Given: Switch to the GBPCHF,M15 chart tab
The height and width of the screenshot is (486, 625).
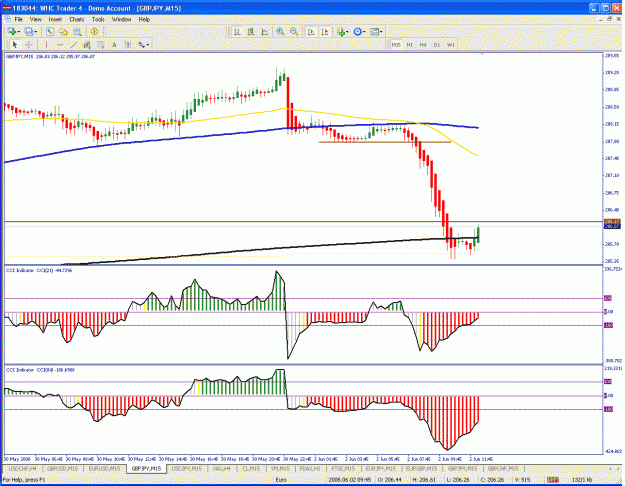Looking at the screenshot, I should click(503, 468).
